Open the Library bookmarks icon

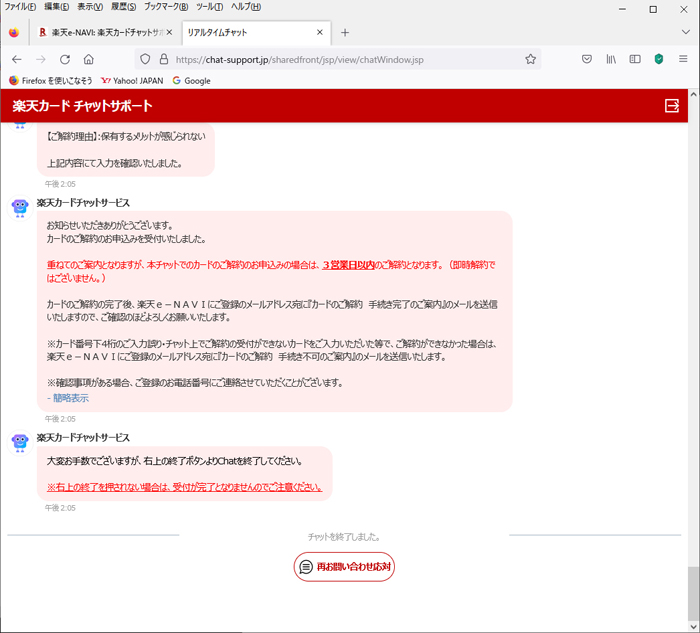click(611, 59)
